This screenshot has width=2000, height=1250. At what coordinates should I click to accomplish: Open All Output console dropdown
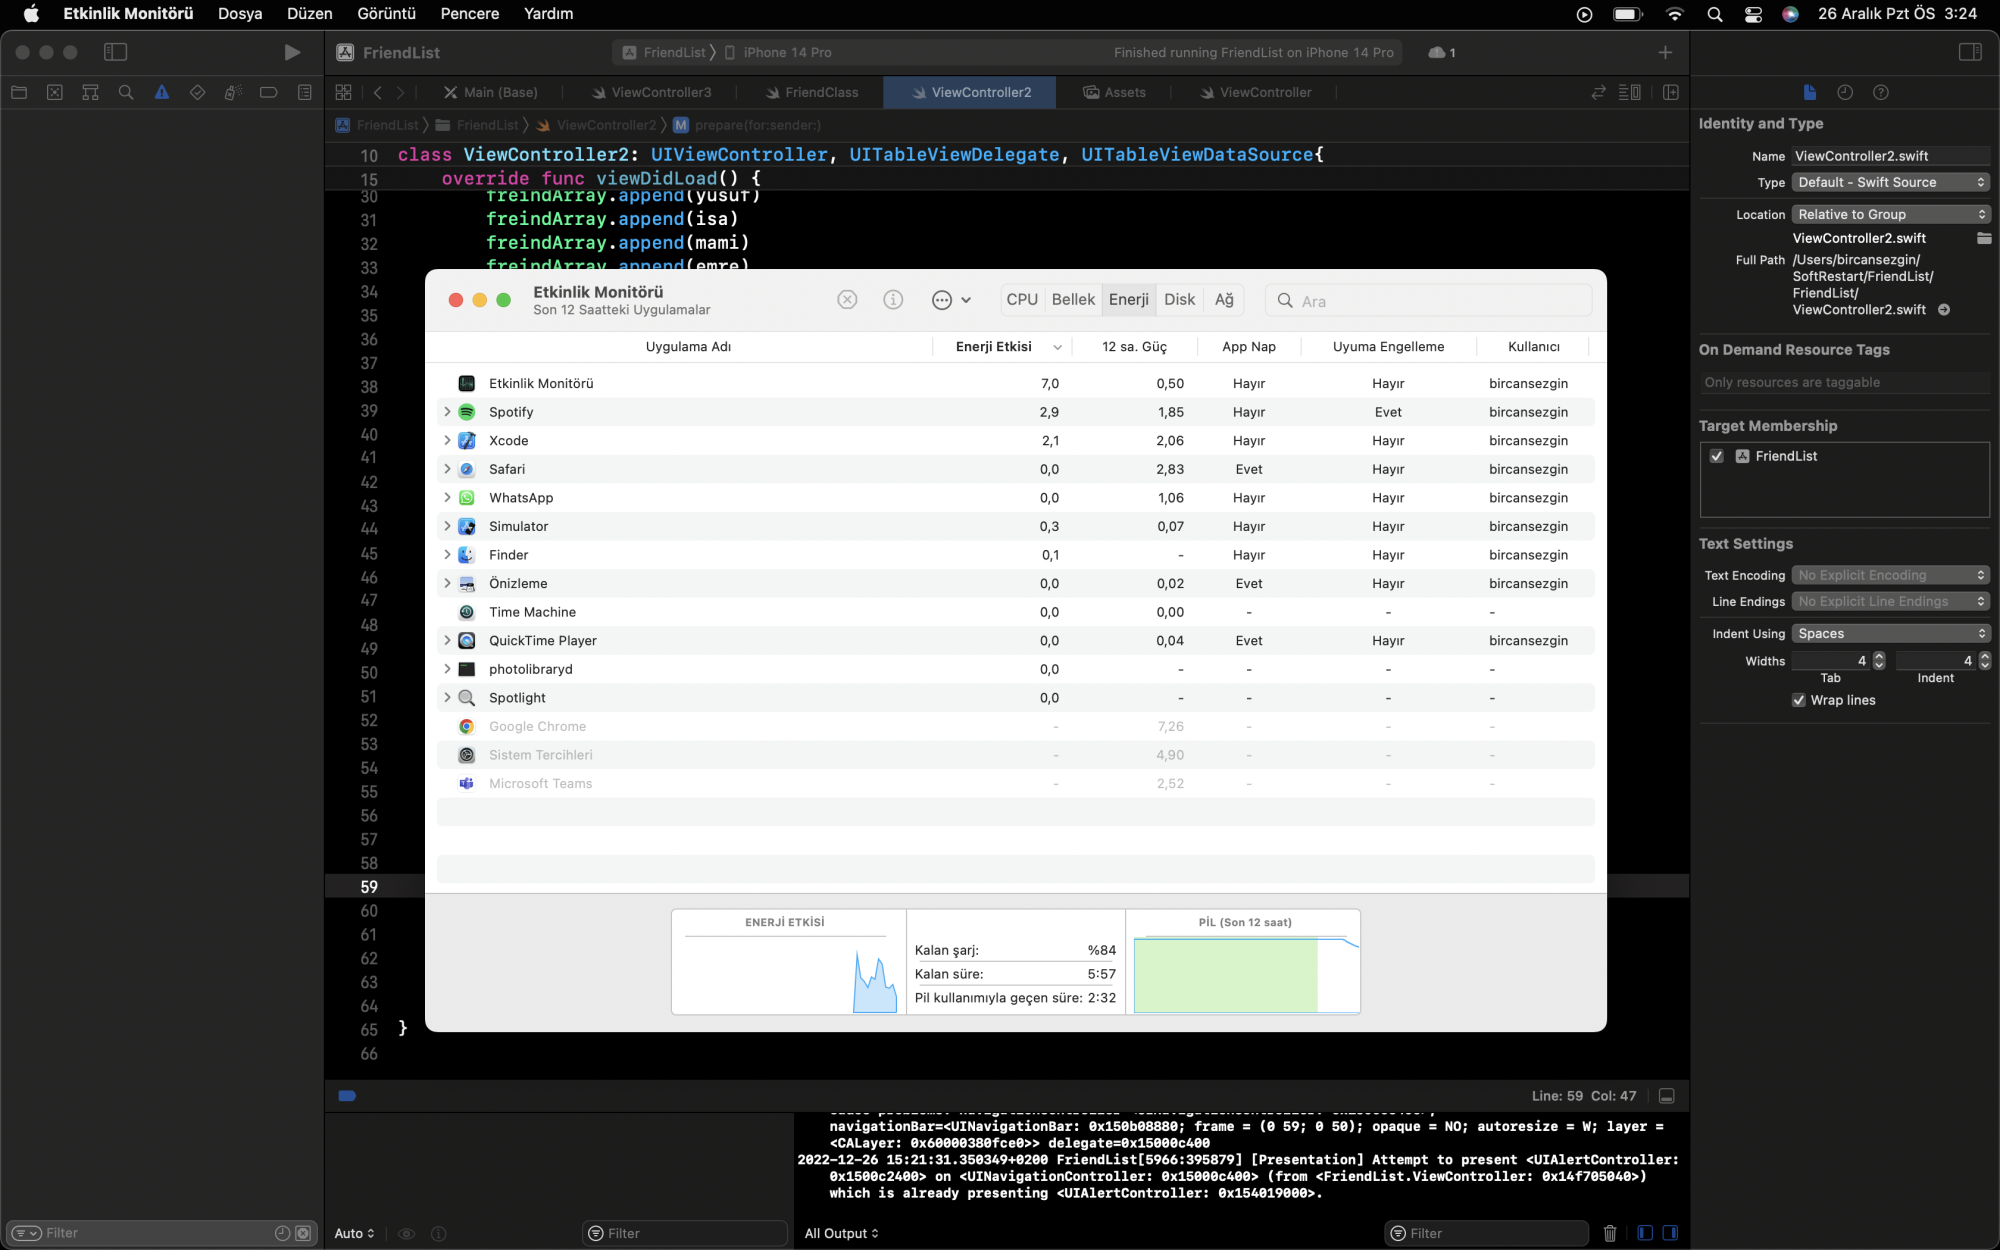point(842,1233)
